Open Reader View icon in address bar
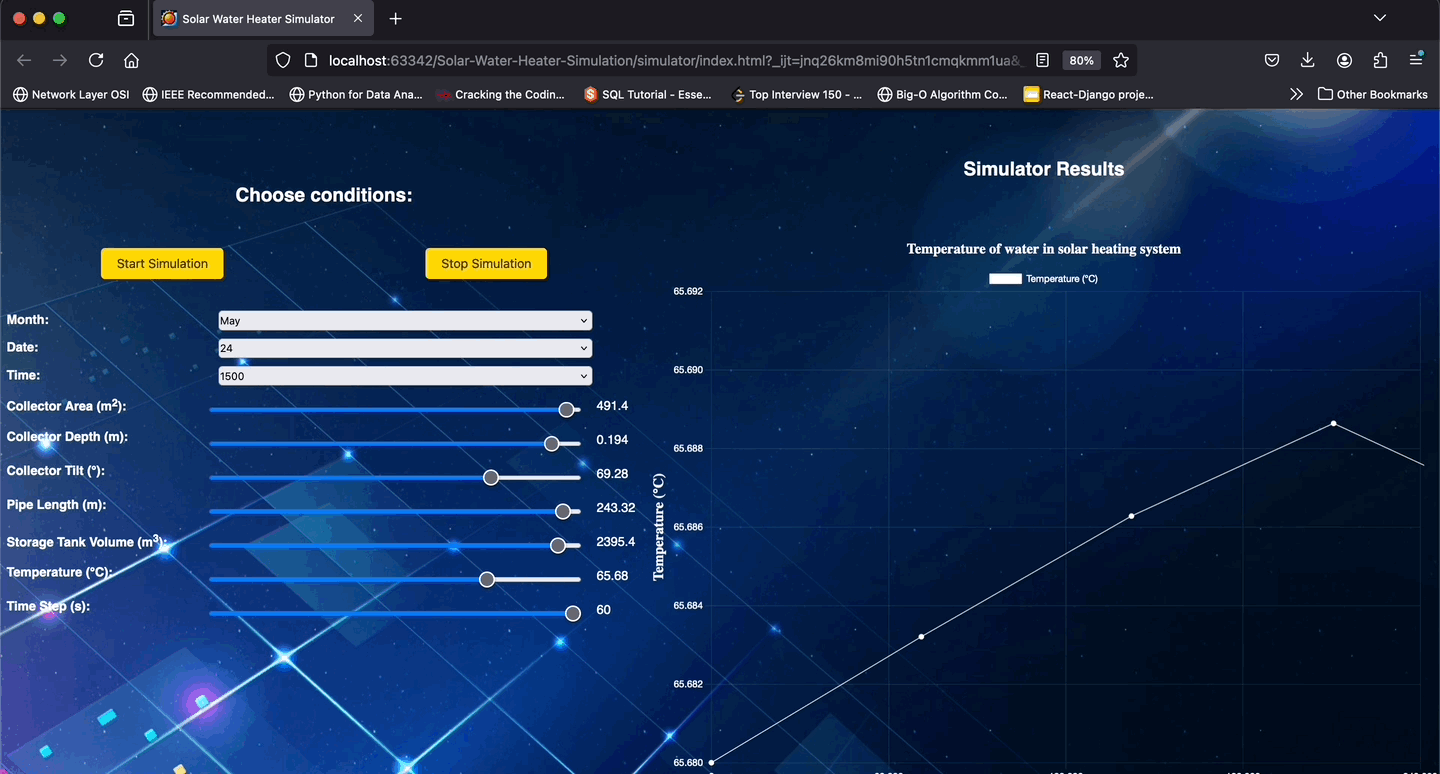 click(1043, 60)
